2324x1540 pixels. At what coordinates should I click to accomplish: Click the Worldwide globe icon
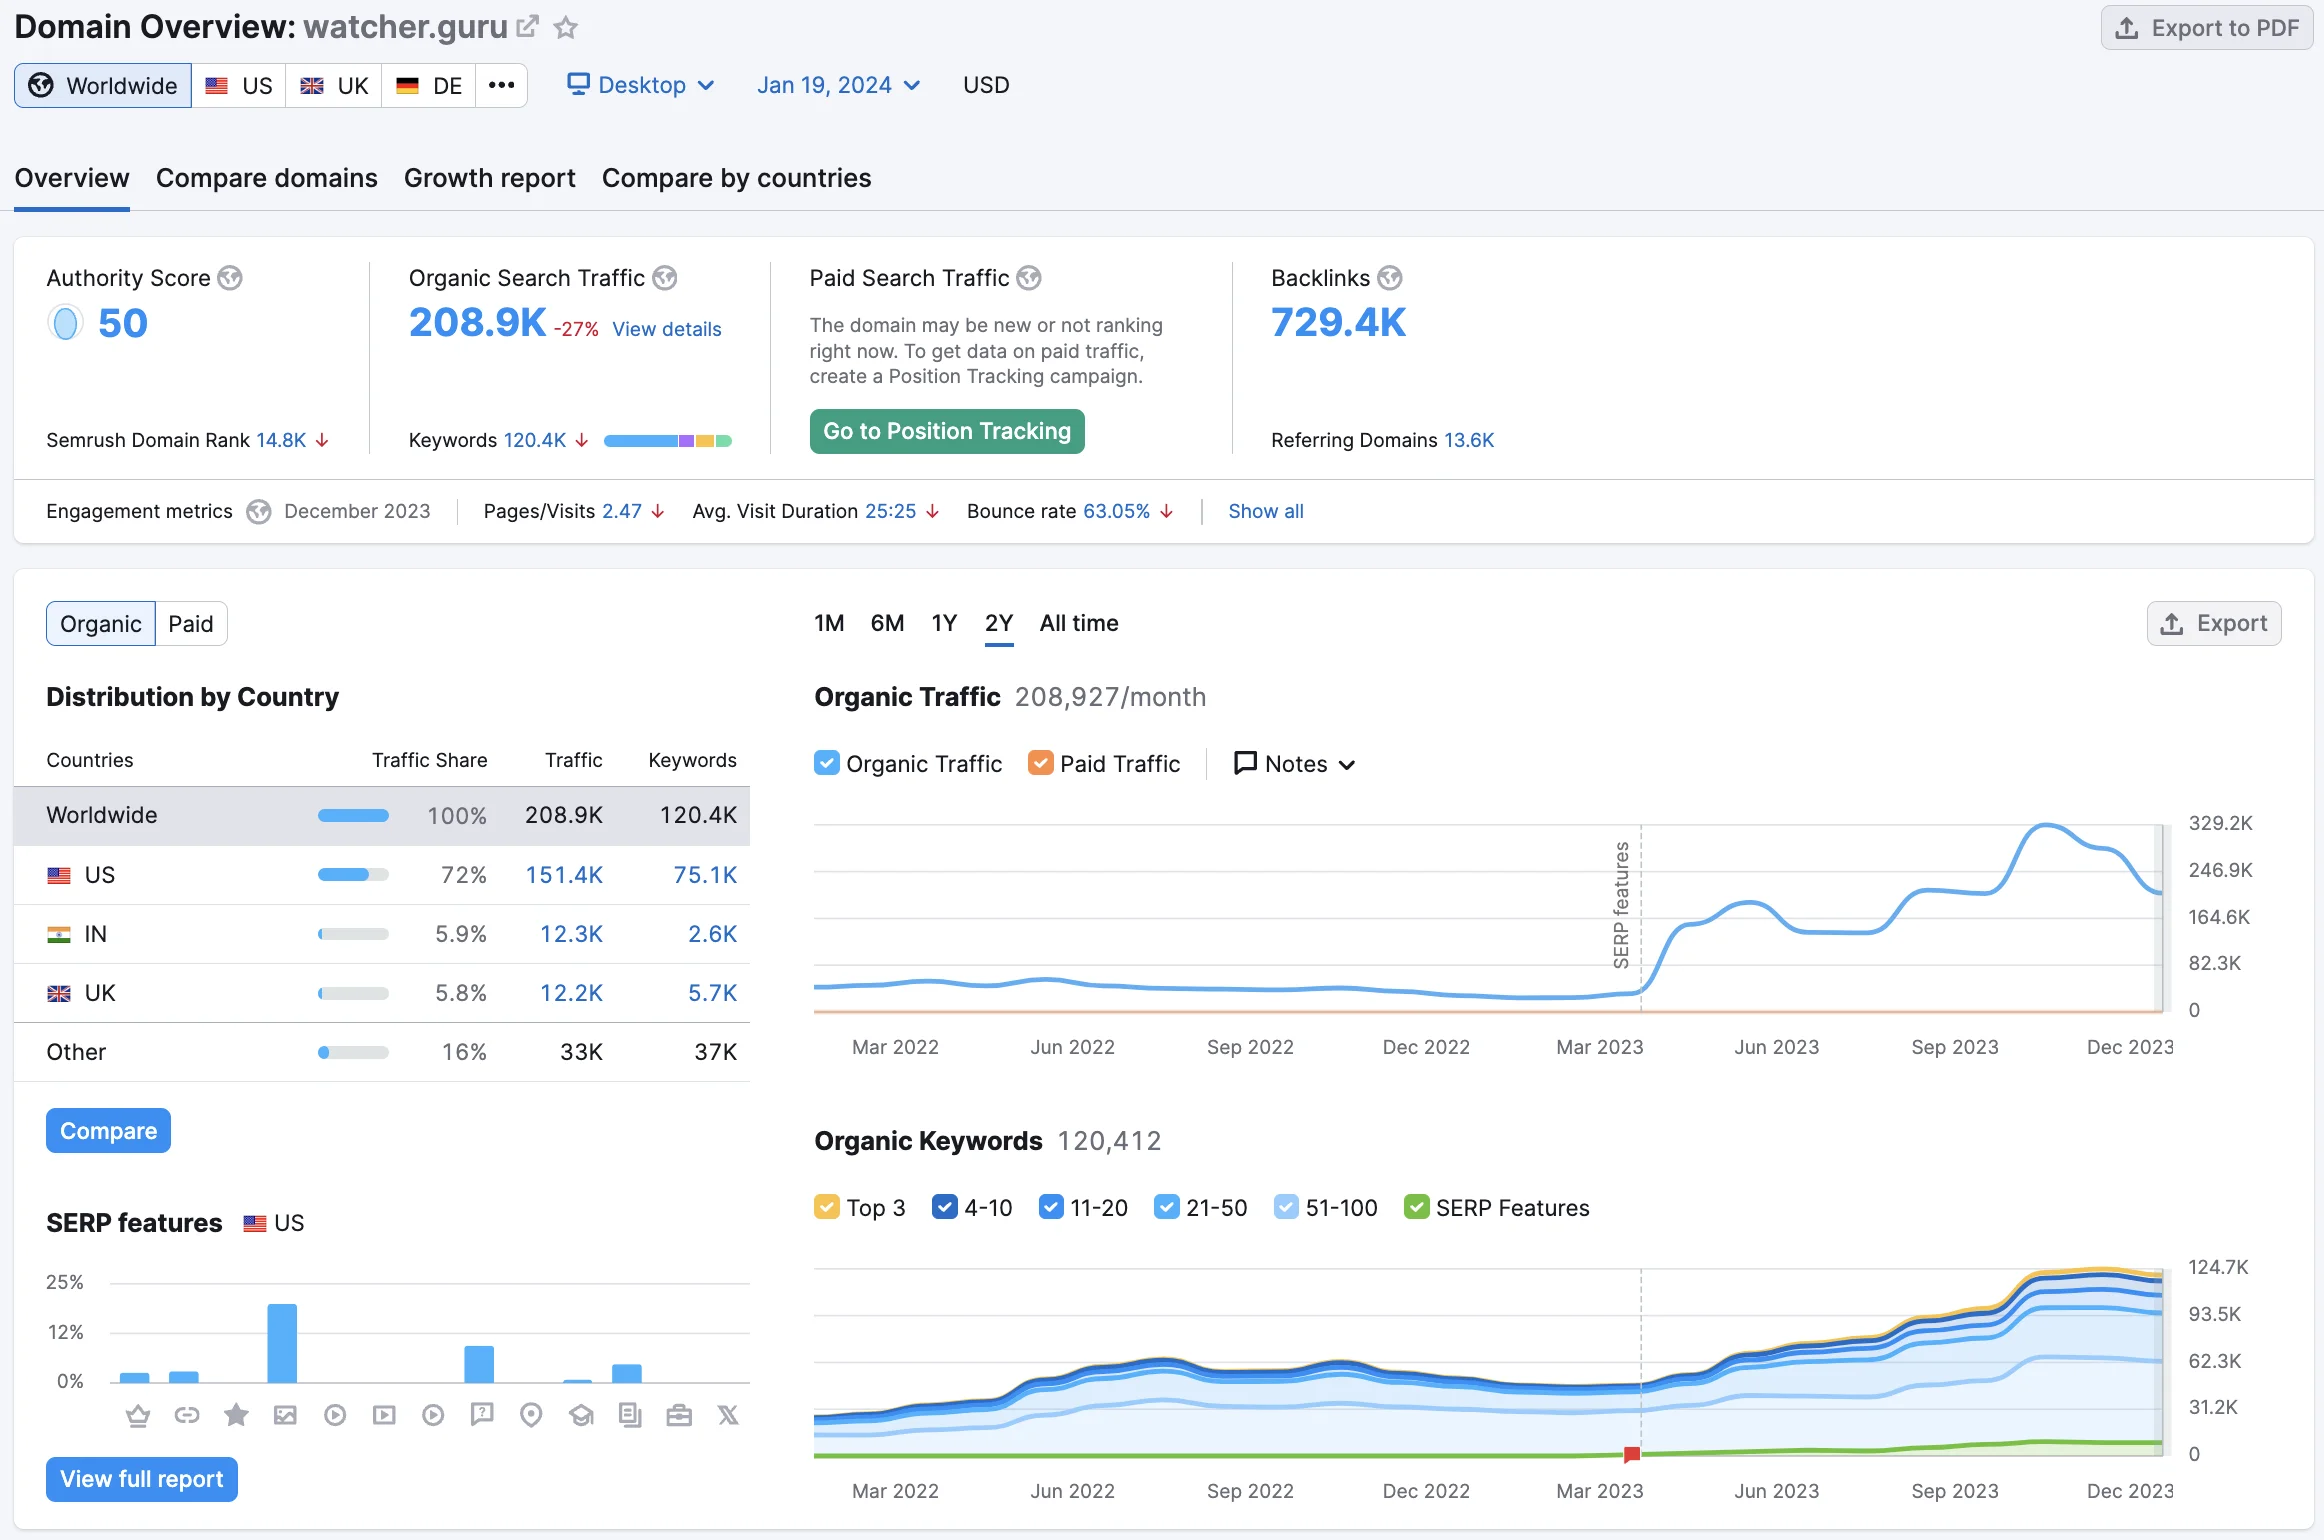tap(40, 82)
